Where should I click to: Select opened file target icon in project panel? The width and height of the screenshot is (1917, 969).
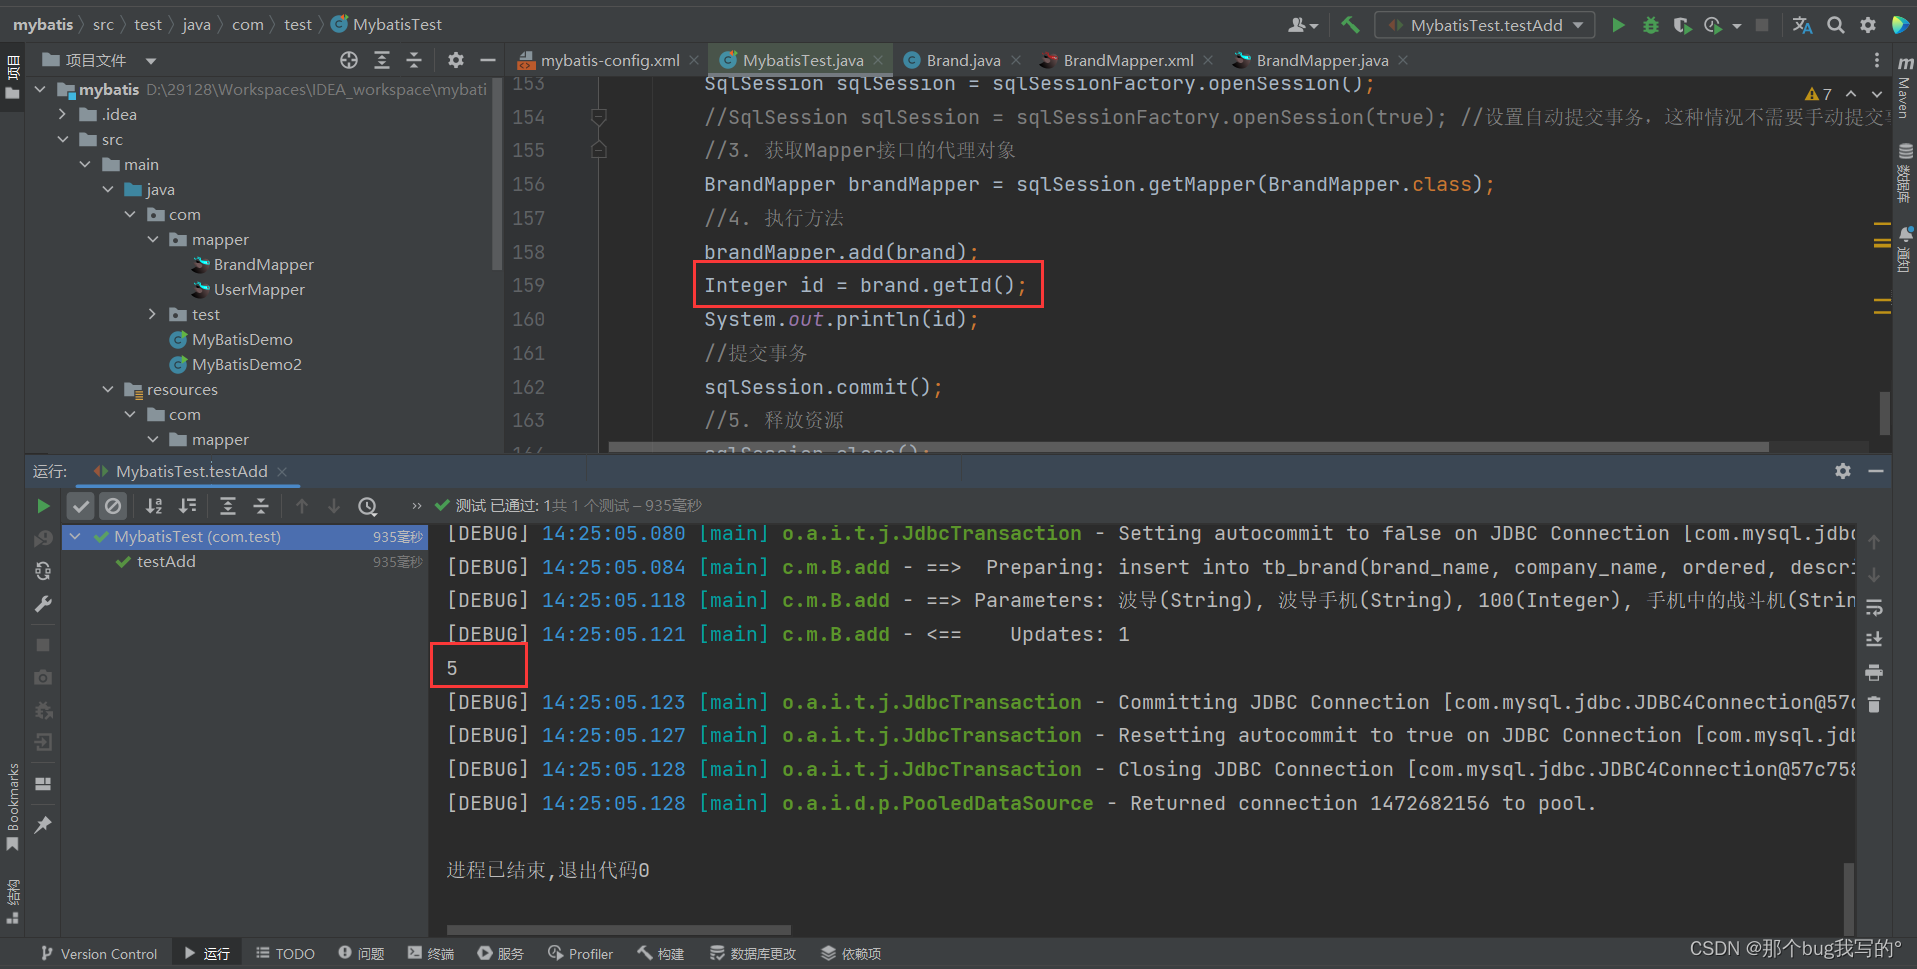click(349, 60)
